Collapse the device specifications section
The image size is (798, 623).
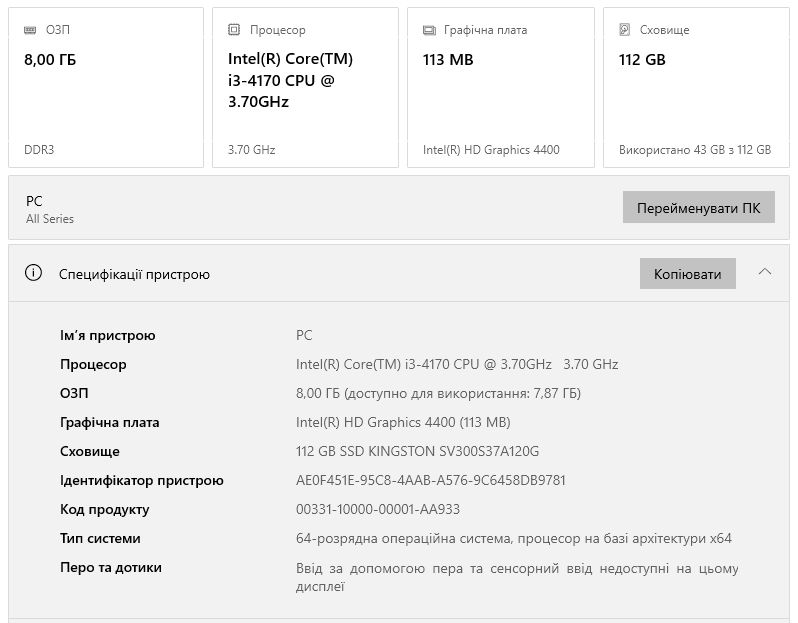pos(764,272)
